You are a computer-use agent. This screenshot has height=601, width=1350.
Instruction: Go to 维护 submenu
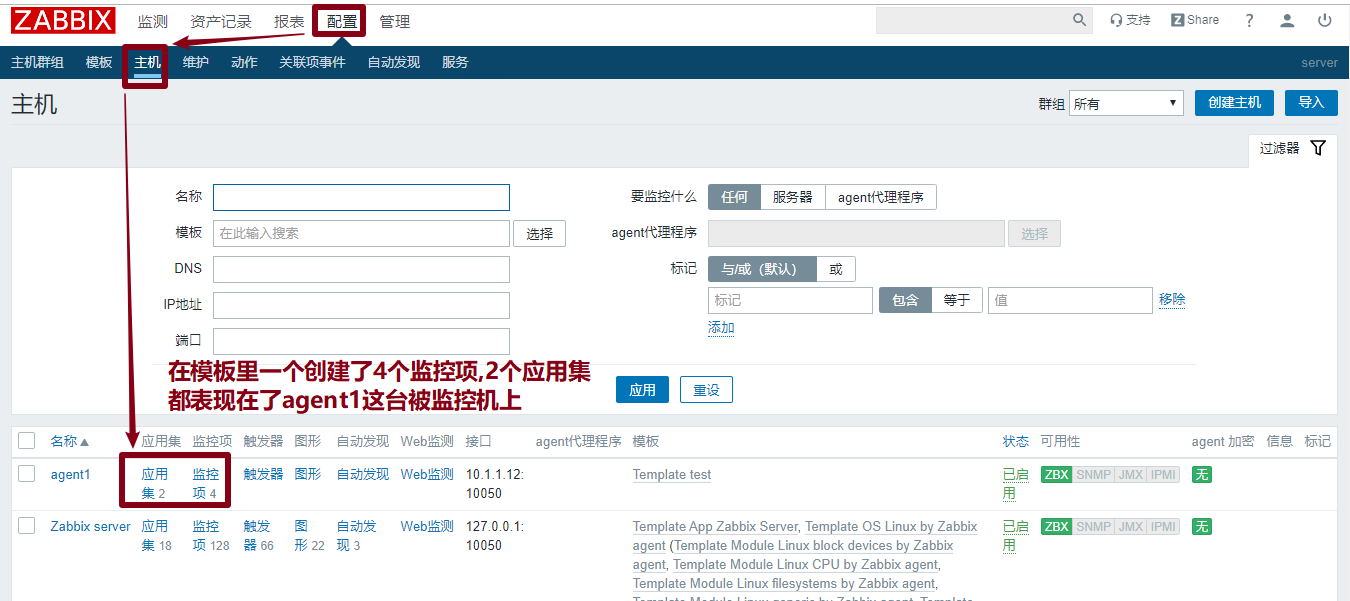click(x=196, y=62)
